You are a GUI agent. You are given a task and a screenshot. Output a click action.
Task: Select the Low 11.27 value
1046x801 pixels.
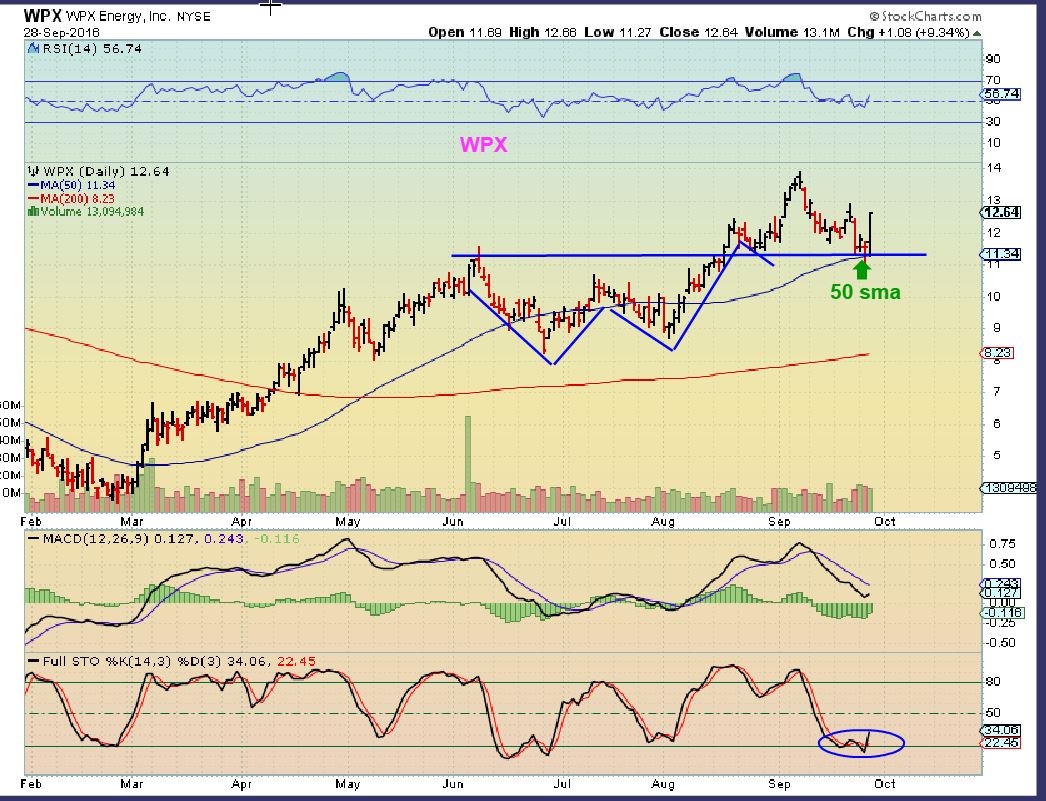point(617,32)
